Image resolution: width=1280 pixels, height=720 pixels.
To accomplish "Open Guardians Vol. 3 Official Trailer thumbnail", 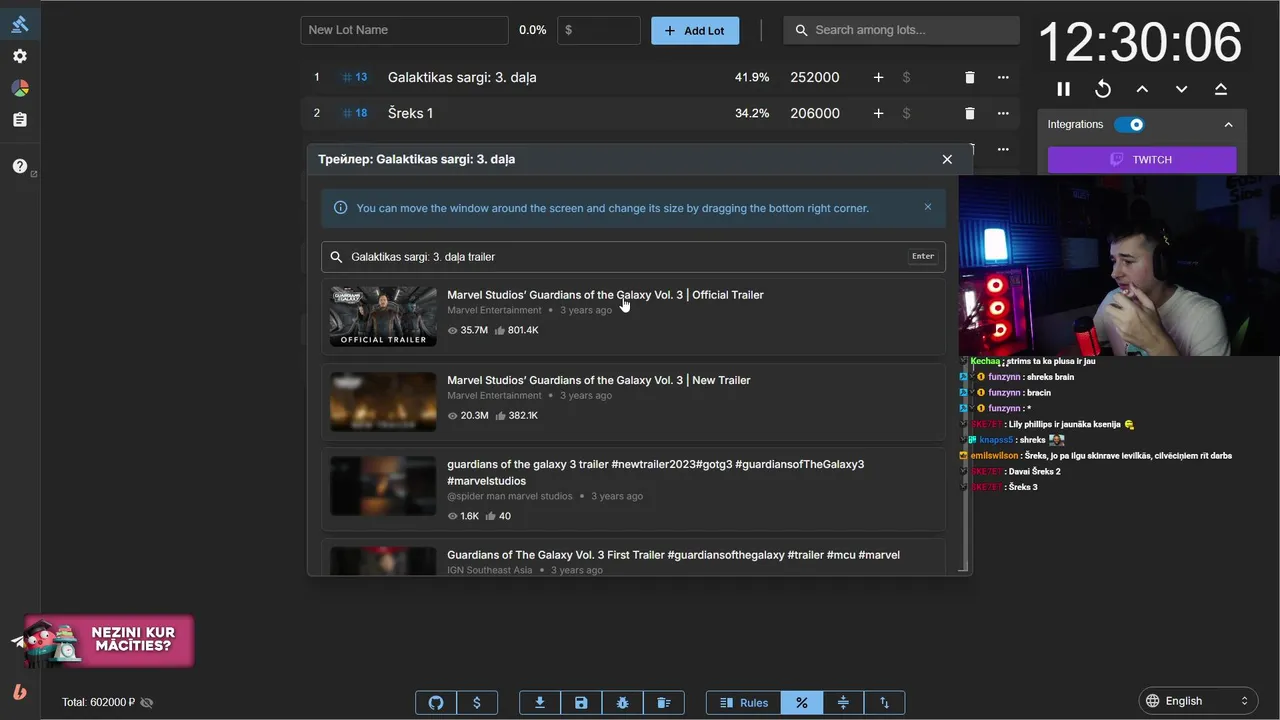I will 383,317.
